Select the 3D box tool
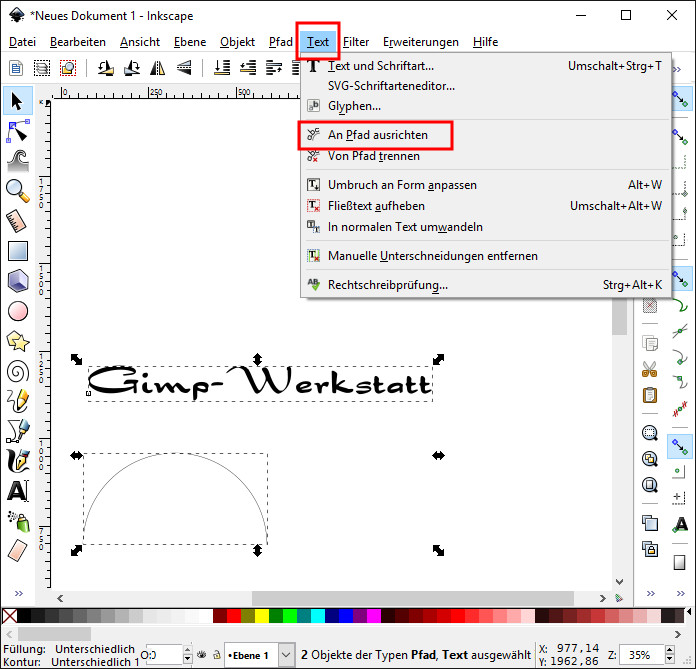The width and height of the screenshot is (696, 669). click(x=18, y=281)
